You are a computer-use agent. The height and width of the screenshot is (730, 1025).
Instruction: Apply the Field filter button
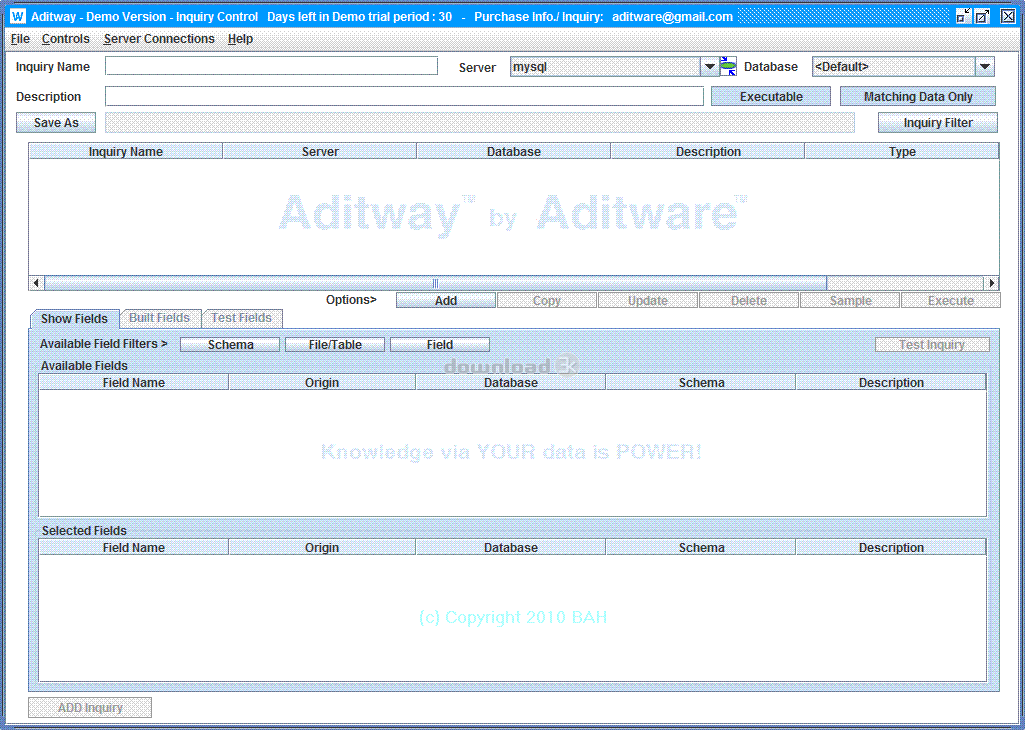point(440,344)
